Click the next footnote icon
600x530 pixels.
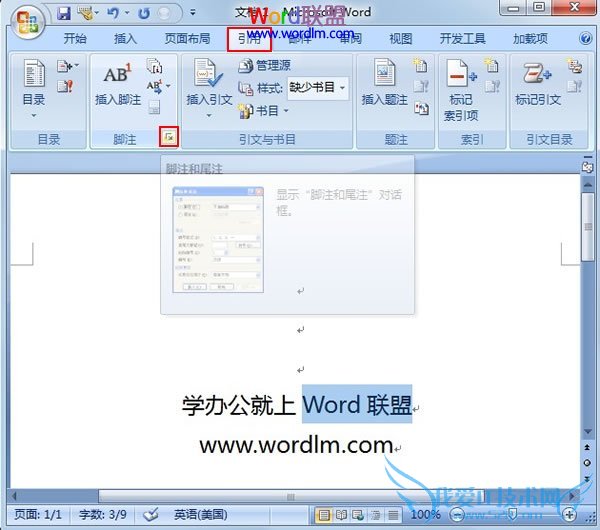pos(154,86)
